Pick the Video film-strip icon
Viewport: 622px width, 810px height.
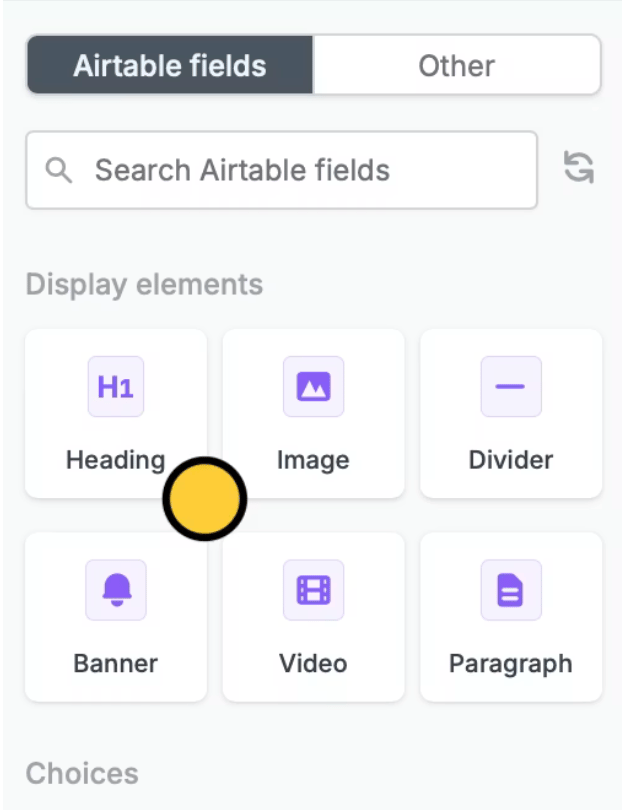[x=313, y=590]
